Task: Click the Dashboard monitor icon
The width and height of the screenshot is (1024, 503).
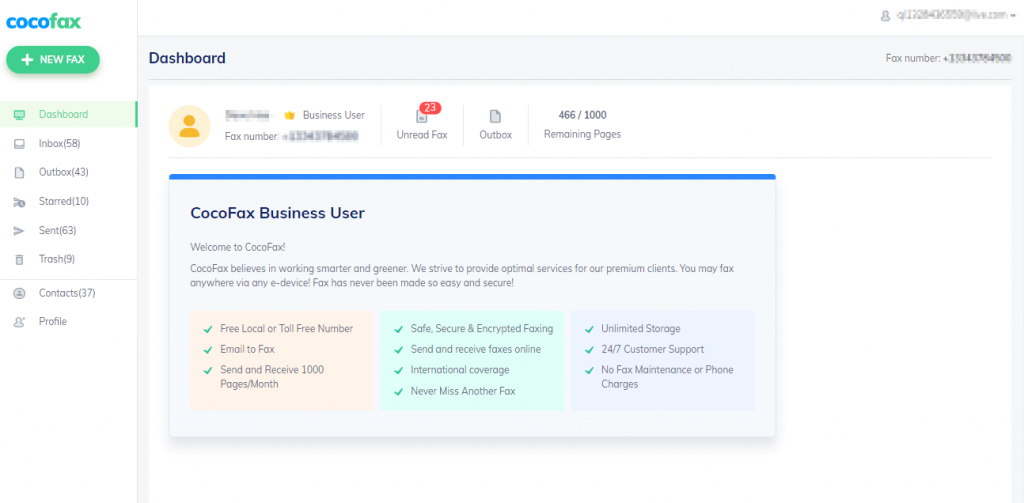Action: pyautogui.click(x=19, y=115)
